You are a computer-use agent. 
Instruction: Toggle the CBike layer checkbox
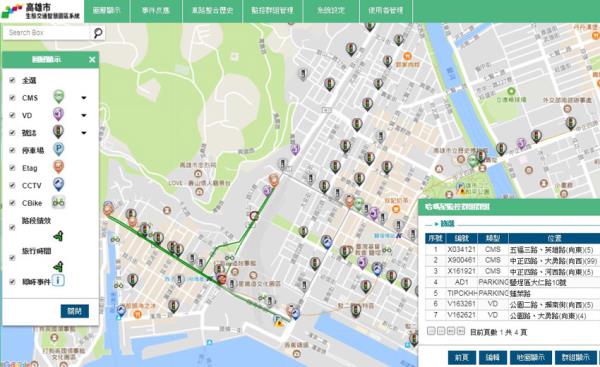coord(12,203)
